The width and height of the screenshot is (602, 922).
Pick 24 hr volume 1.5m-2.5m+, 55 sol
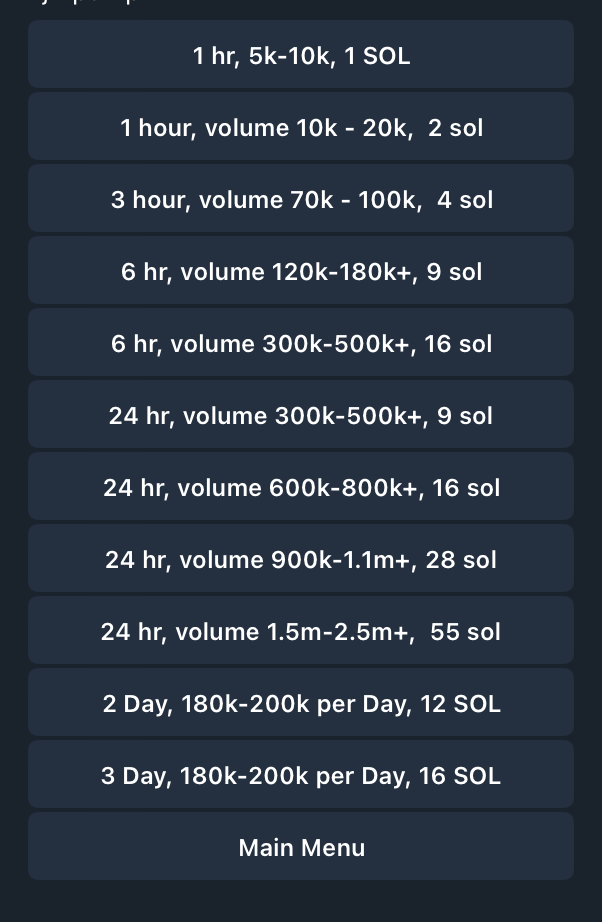coord(301,632)
